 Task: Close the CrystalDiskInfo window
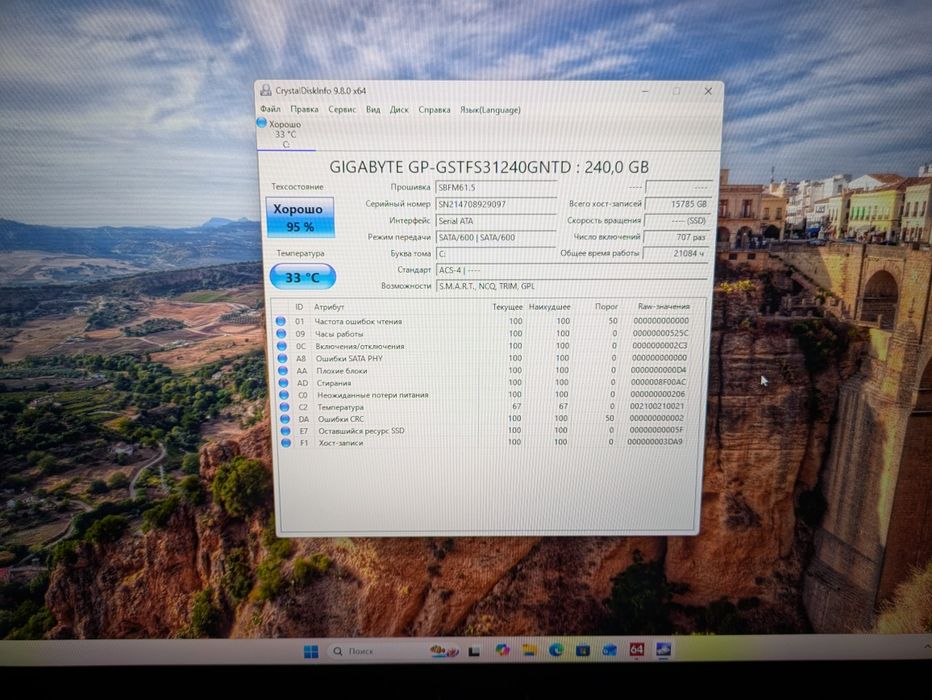coord(708,91)
